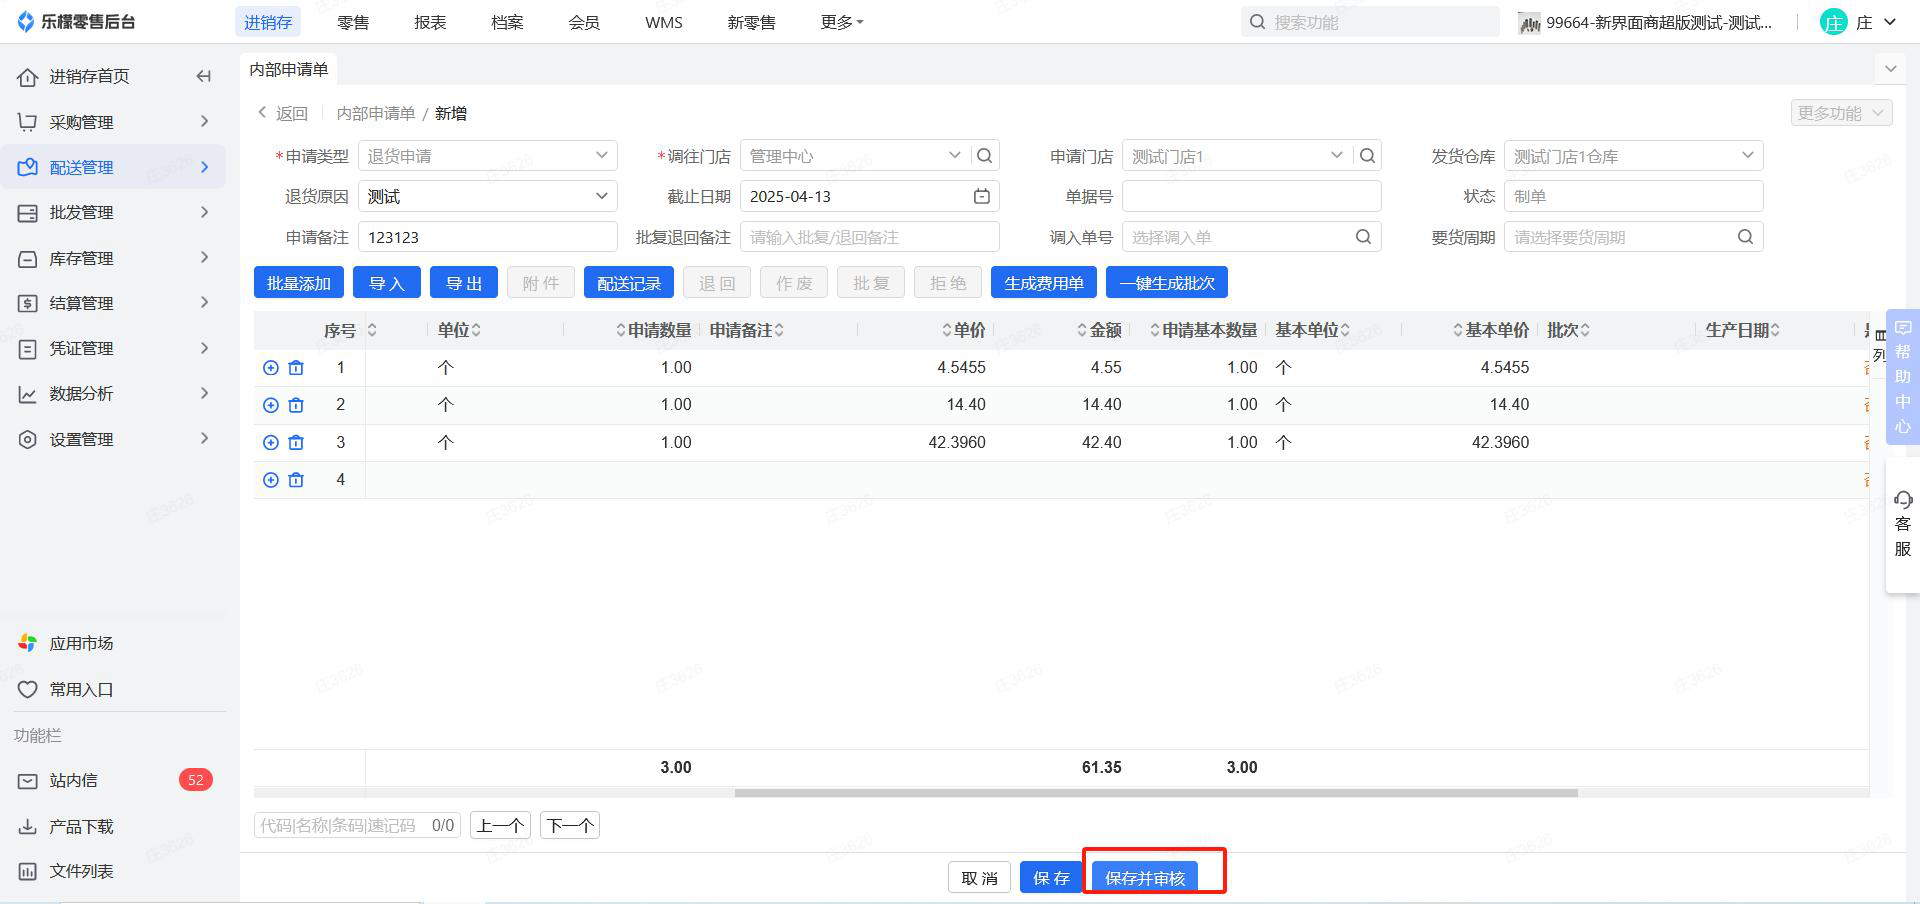Open the 发货仓库 dropdown
This screenshot has height=904, width=1920.
pyautogui.click(x=1632, y=156)
